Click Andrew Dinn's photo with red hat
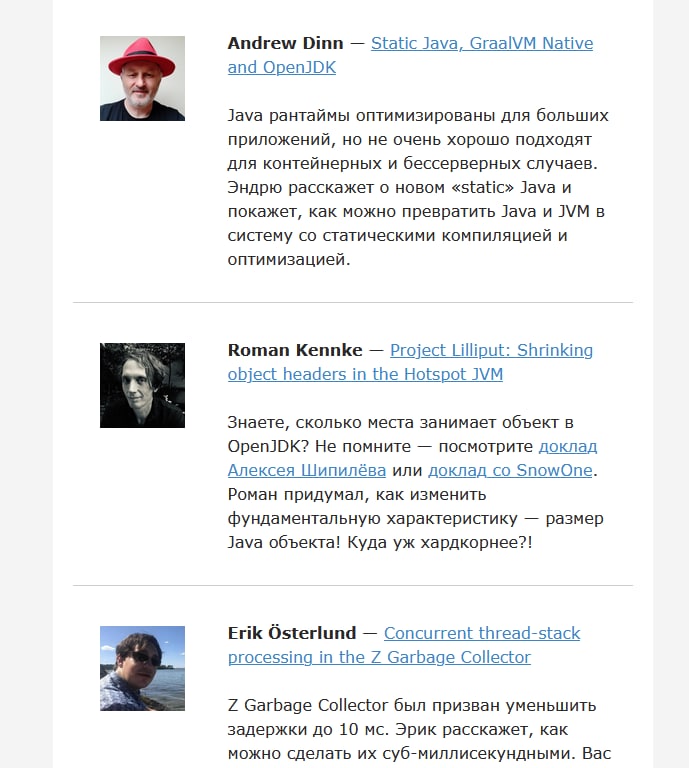The height and width of the screenshot is (768, 689). (142, 78)
